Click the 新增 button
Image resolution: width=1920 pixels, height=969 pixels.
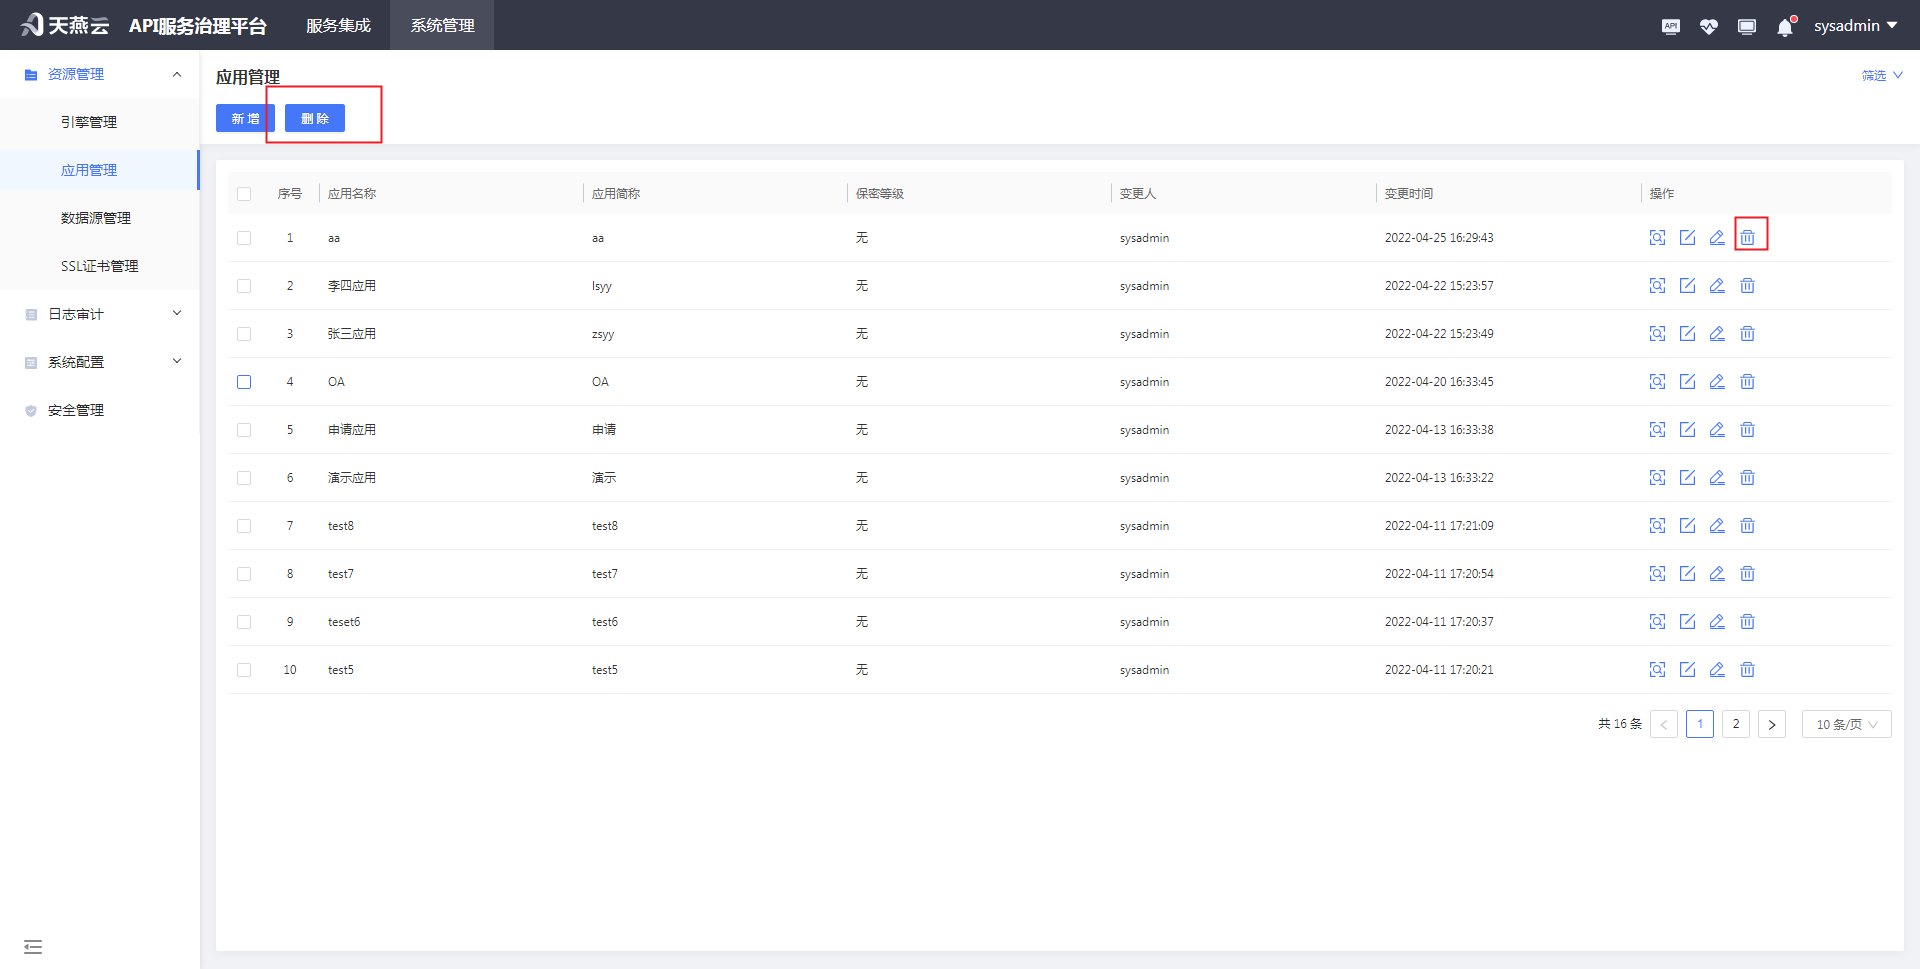245,118
